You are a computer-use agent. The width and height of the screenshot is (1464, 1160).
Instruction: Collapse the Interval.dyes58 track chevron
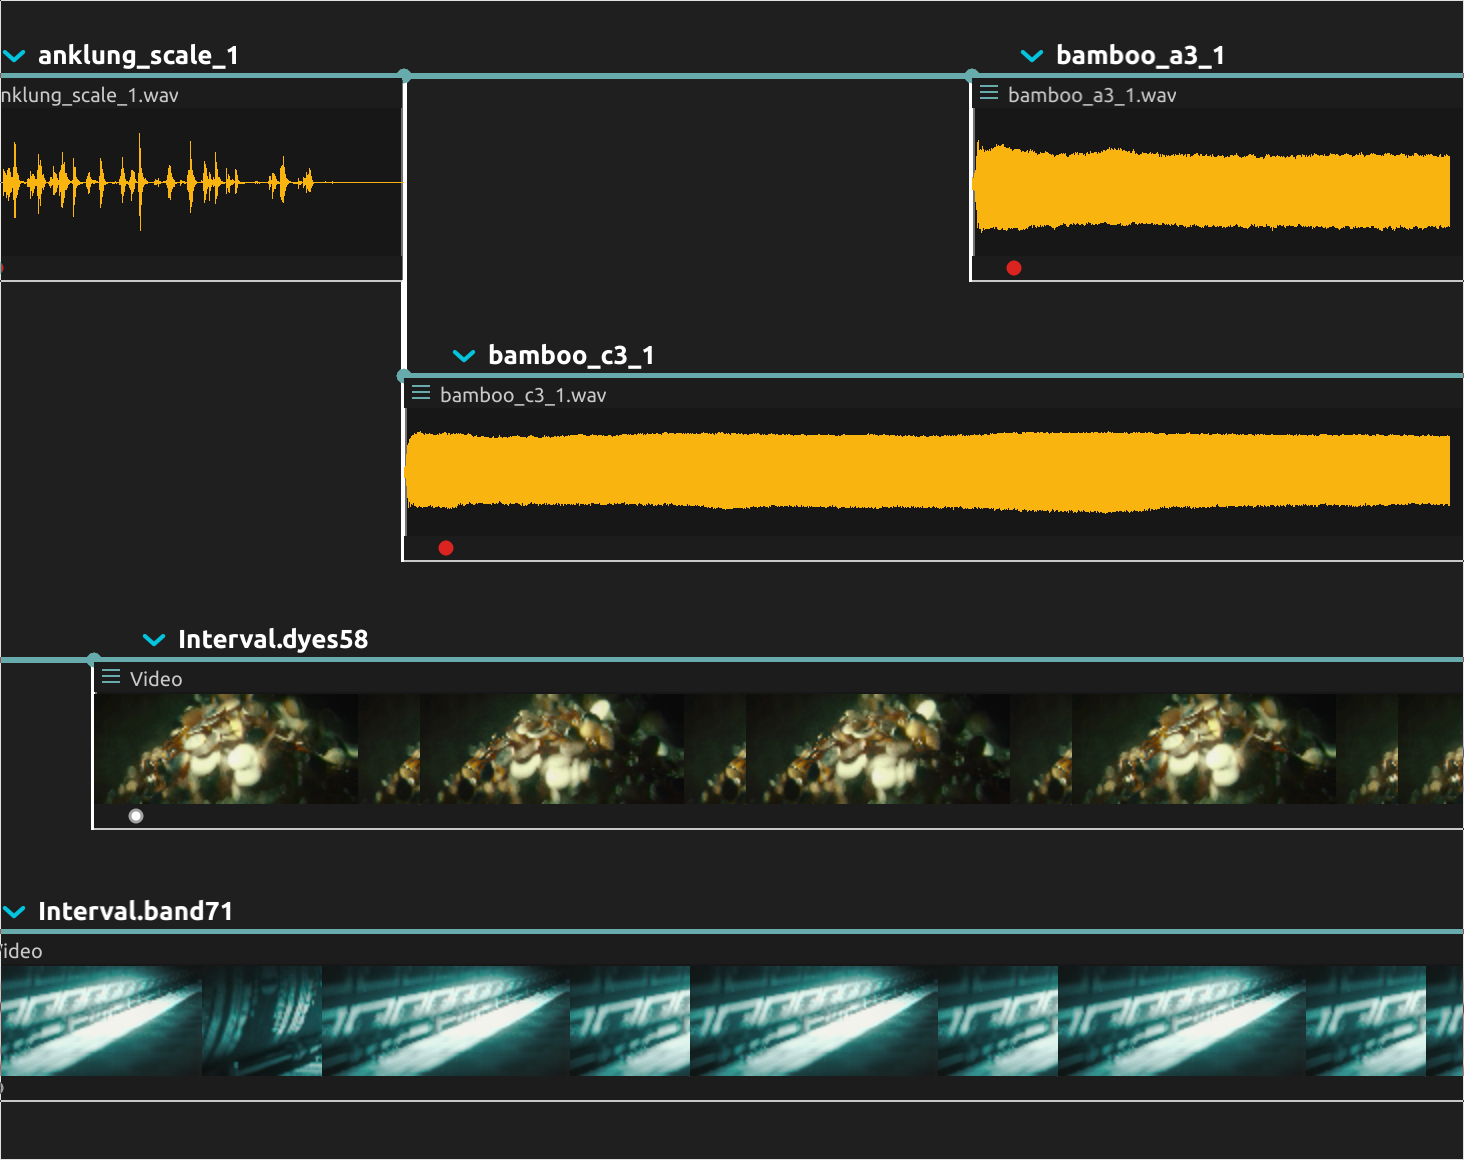tap(153, 640)
